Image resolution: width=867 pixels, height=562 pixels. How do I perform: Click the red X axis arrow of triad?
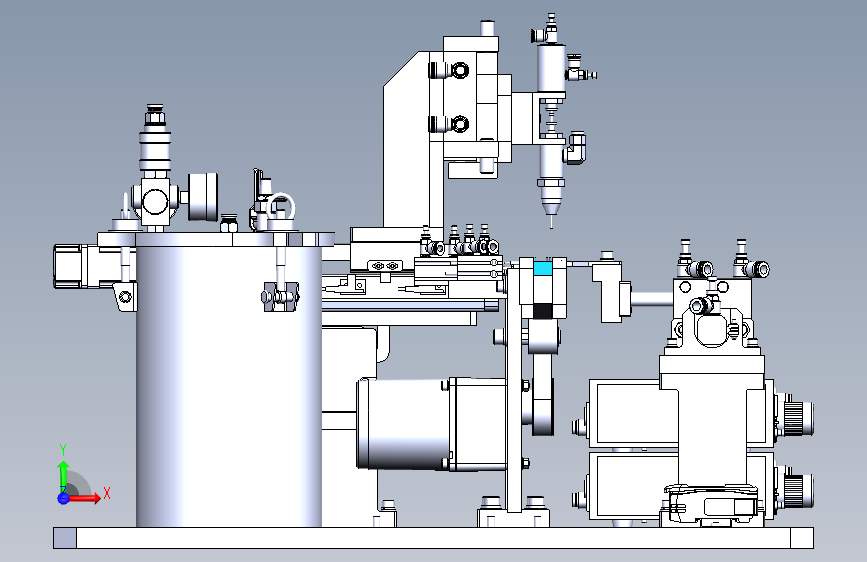84,498
